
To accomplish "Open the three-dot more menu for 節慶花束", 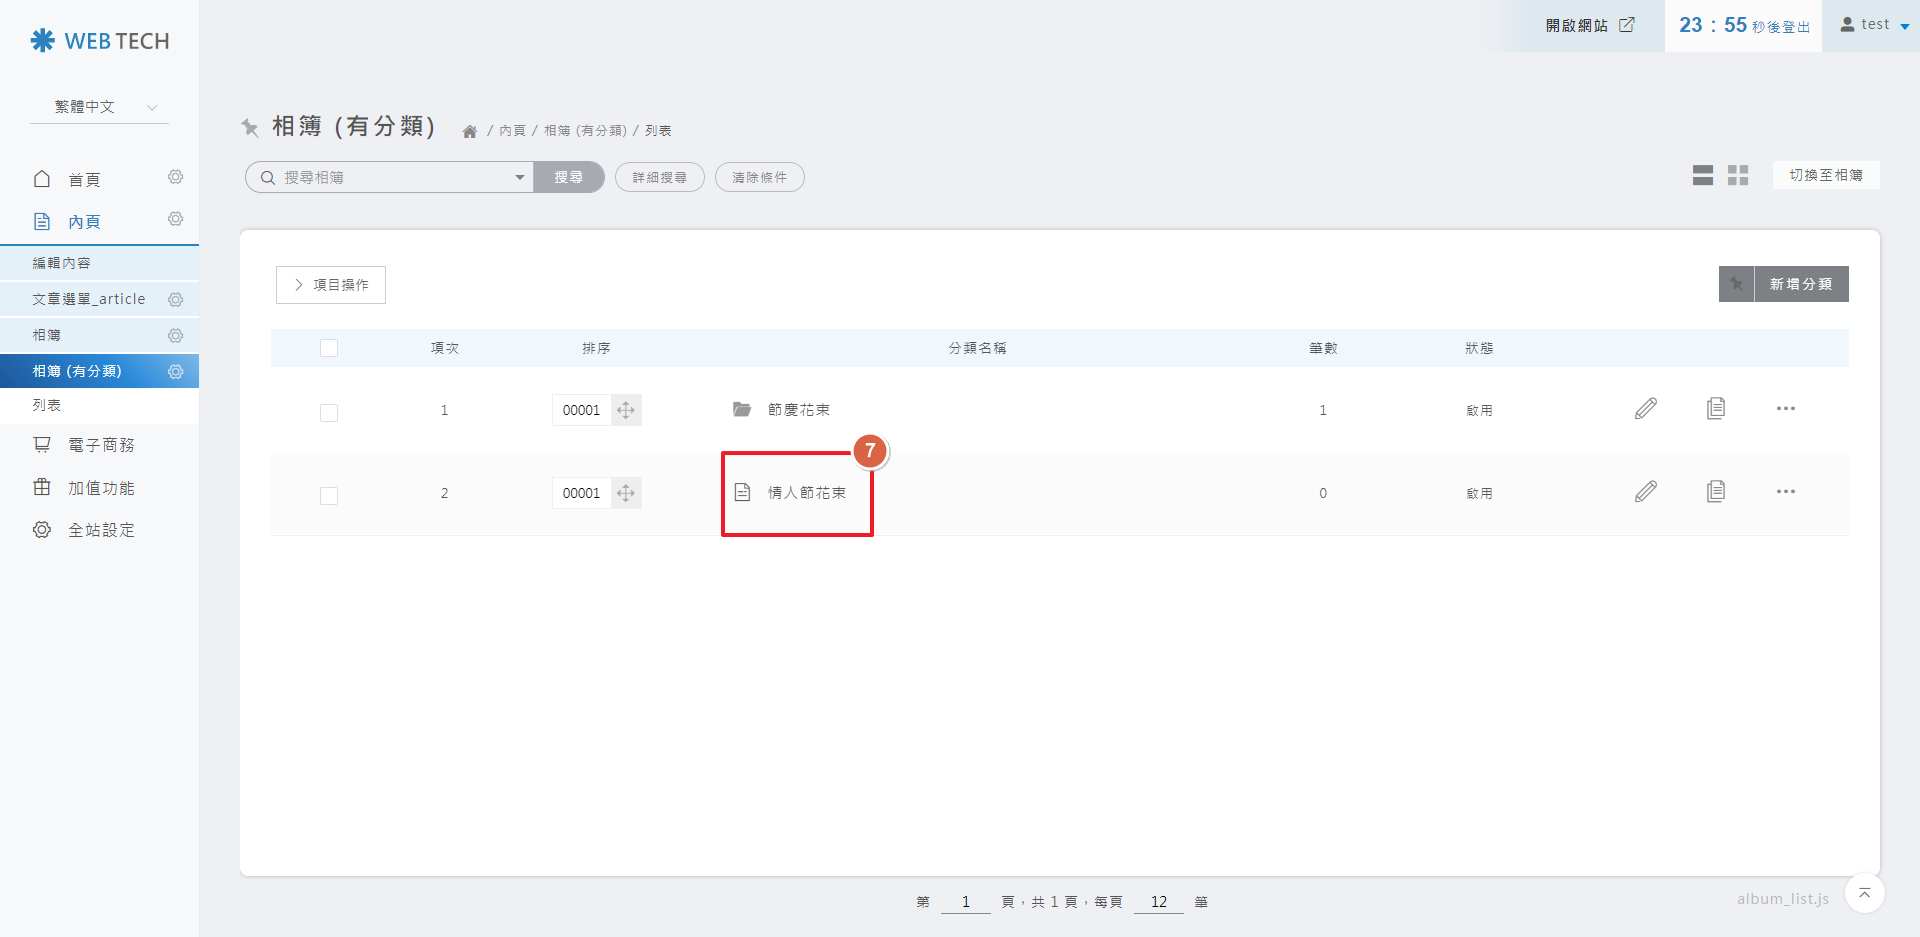I will point(1785,409).
